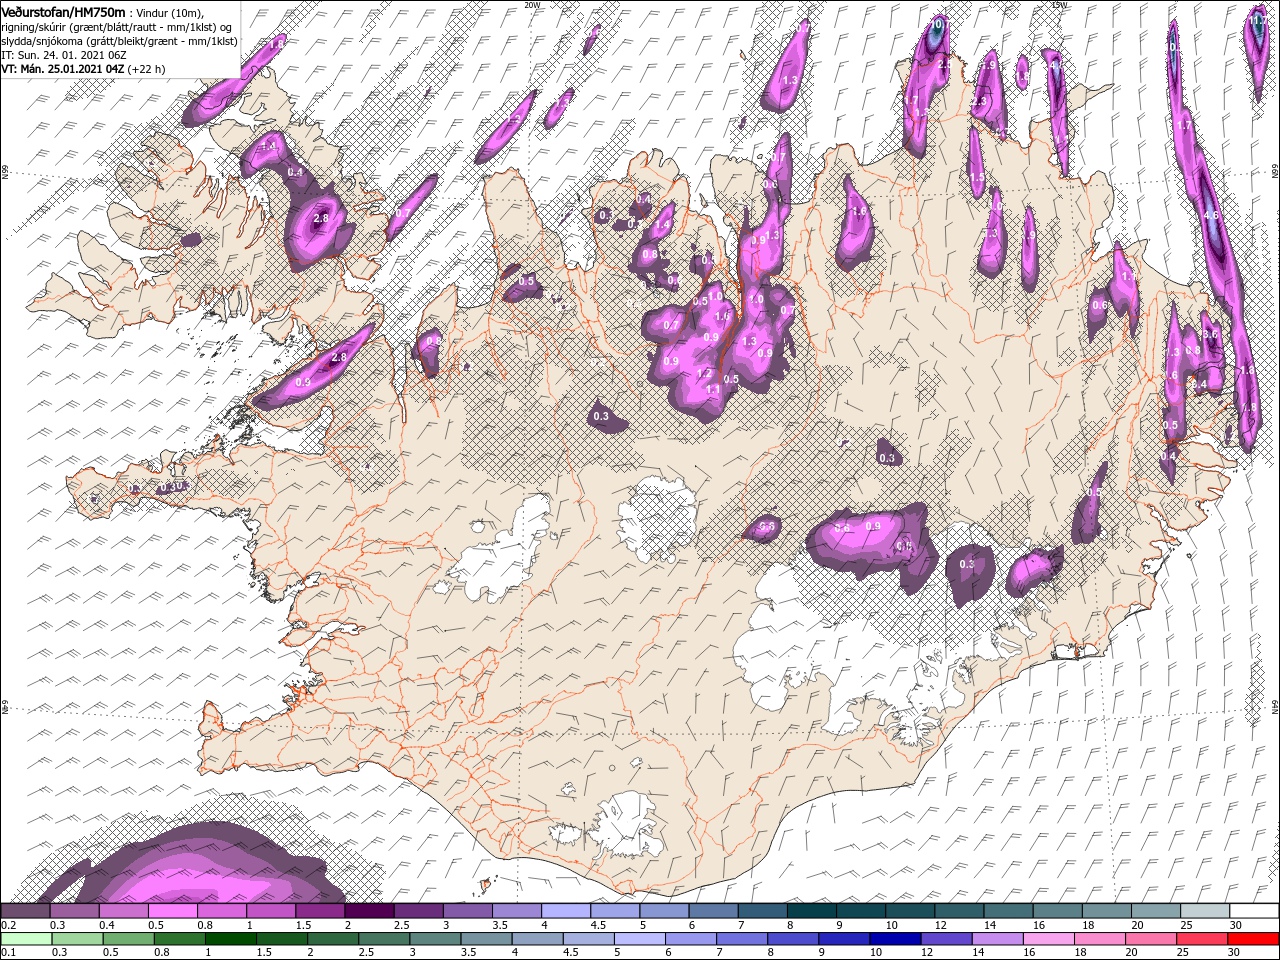
Task: Select the royal blue 8–9 bottom-row swatch
Action: (x=792, y=939)
